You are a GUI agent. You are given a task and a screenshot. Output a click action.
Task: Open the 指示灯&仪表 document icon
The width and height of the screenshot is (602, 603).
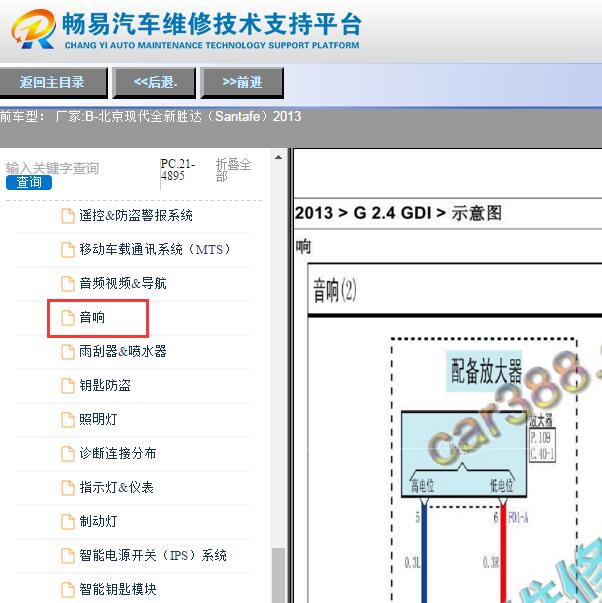tap(68, 487)
